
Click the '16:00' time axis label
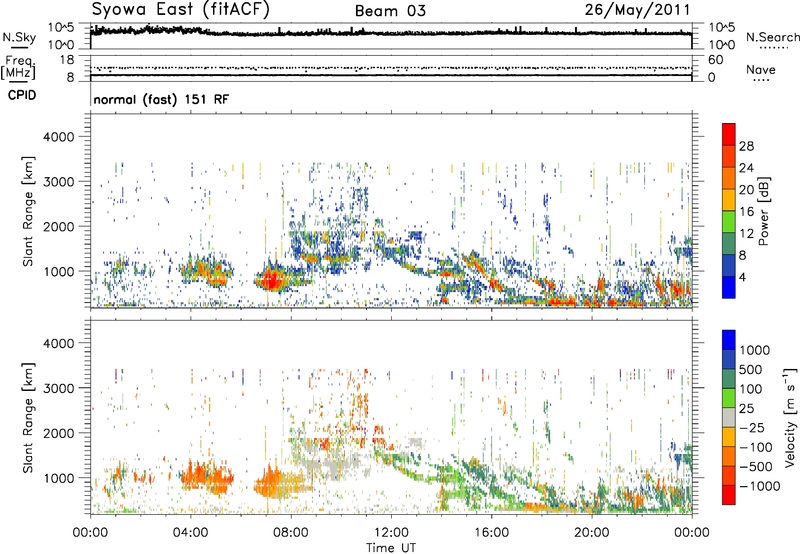point(491,533)
